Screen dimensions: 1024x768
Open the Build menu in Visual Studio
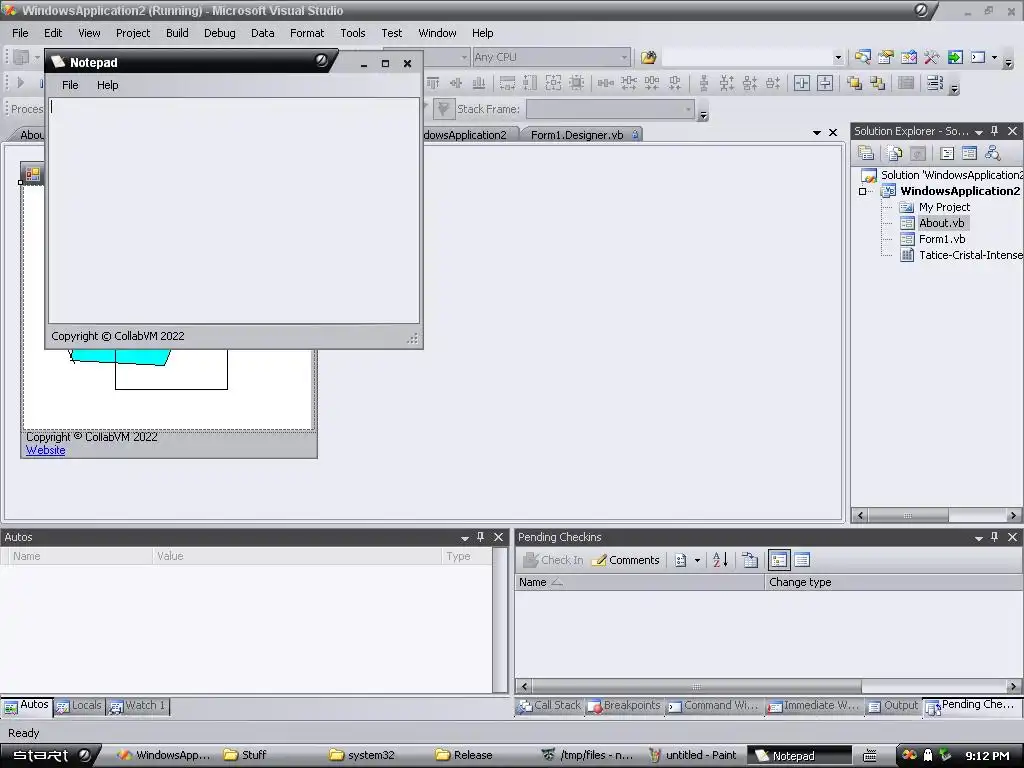(177, 33)
